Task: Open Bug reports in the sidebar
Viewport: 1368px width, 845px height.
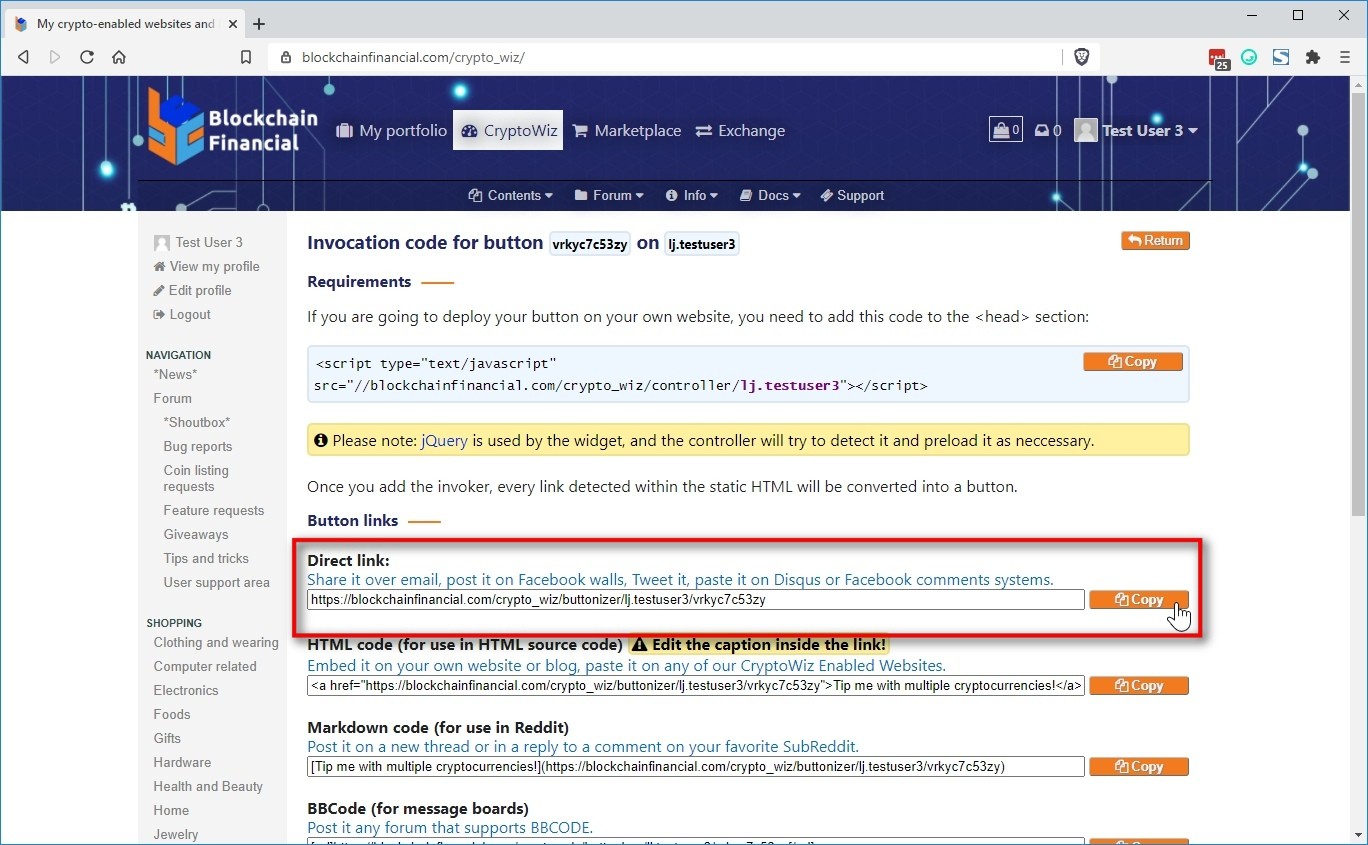Action: coord(198,446)
